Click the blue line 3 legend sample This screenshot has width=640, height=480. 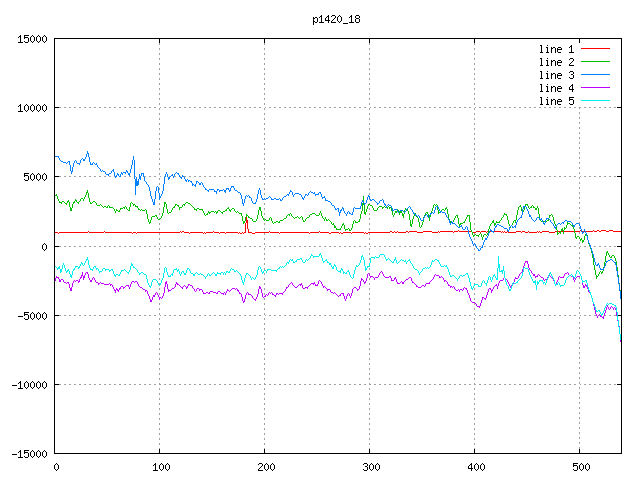(595, 75)
